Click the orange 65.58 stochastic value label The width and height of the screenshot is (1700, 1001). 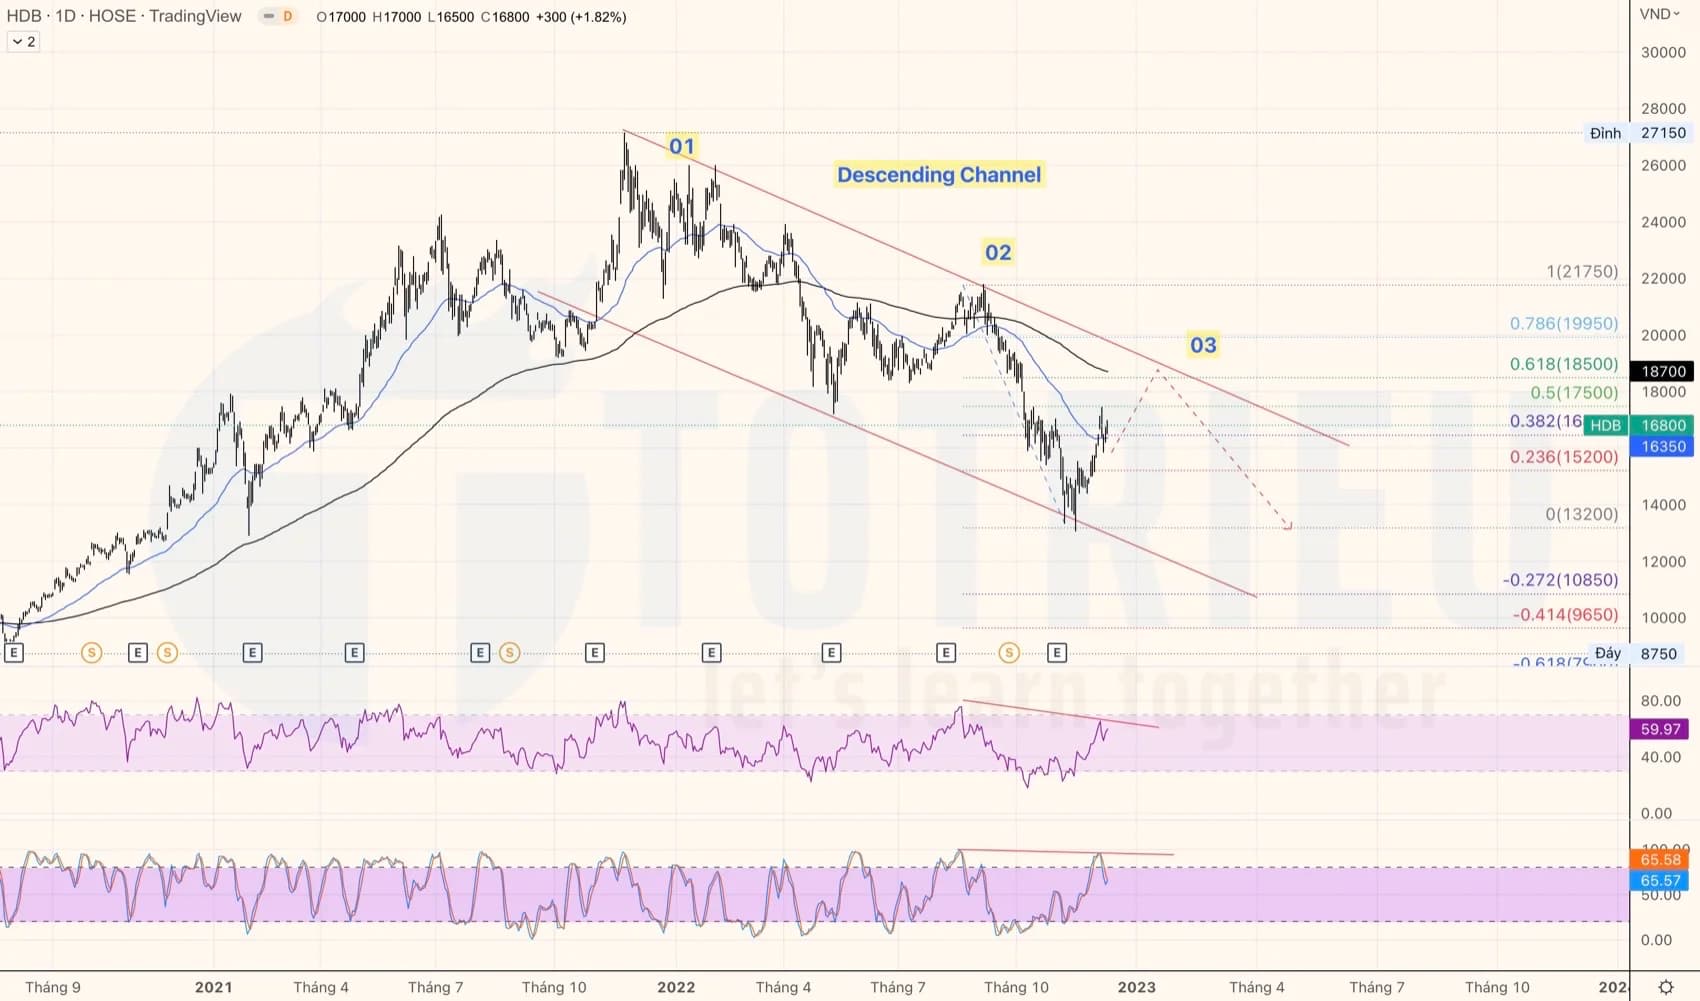pos(1662,860)
